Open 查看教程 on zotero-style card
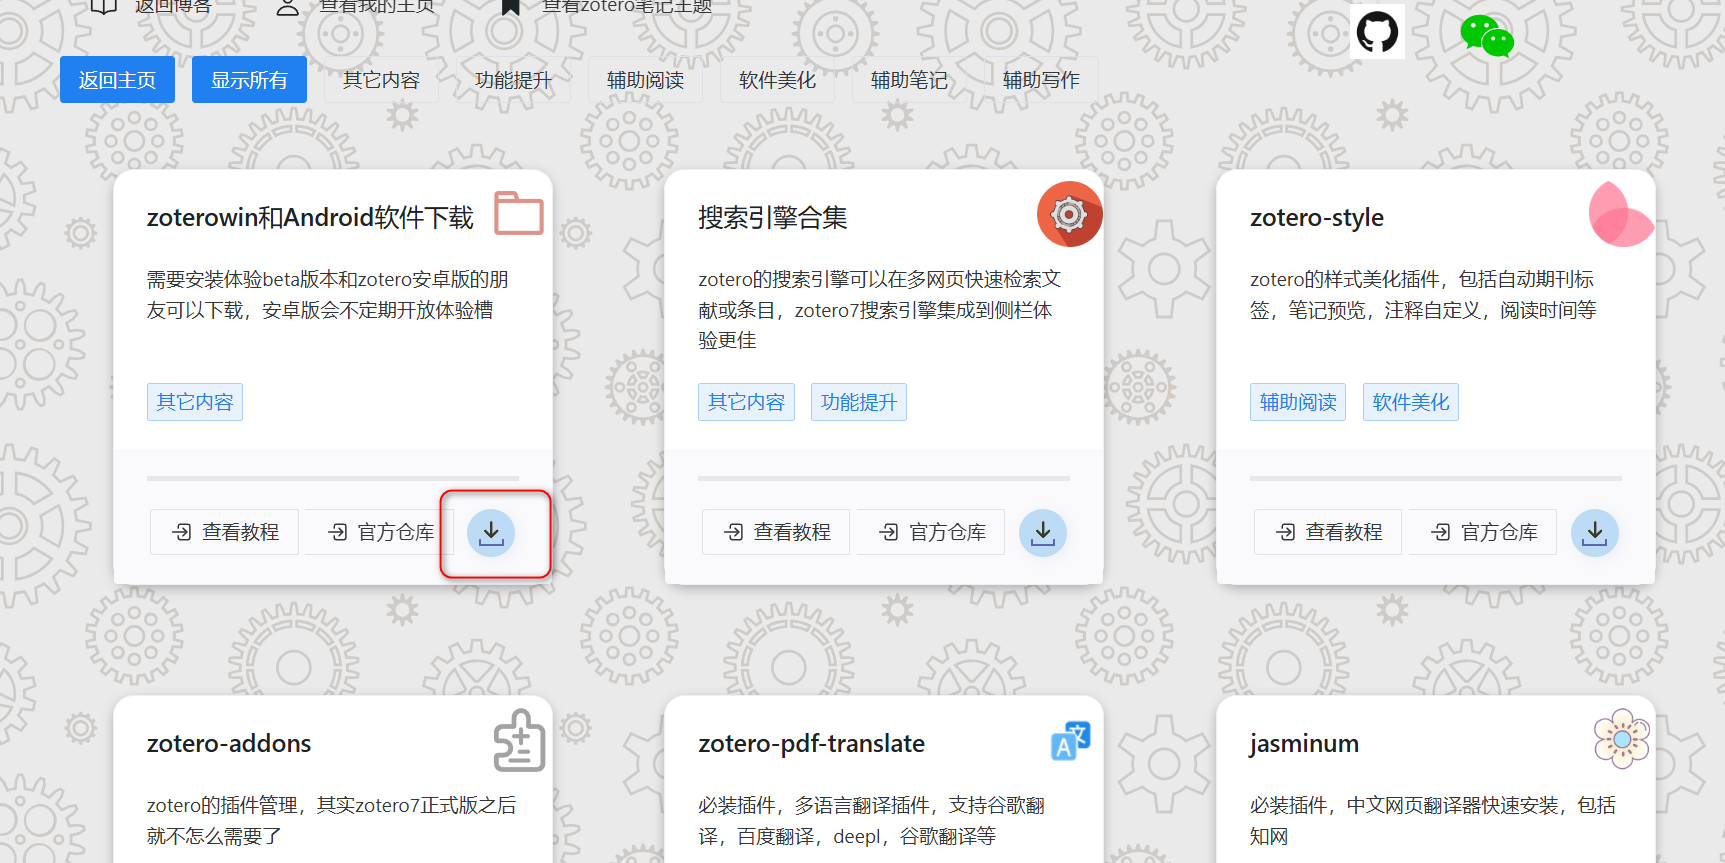1725x863 pixels. tap(1328, 532)
